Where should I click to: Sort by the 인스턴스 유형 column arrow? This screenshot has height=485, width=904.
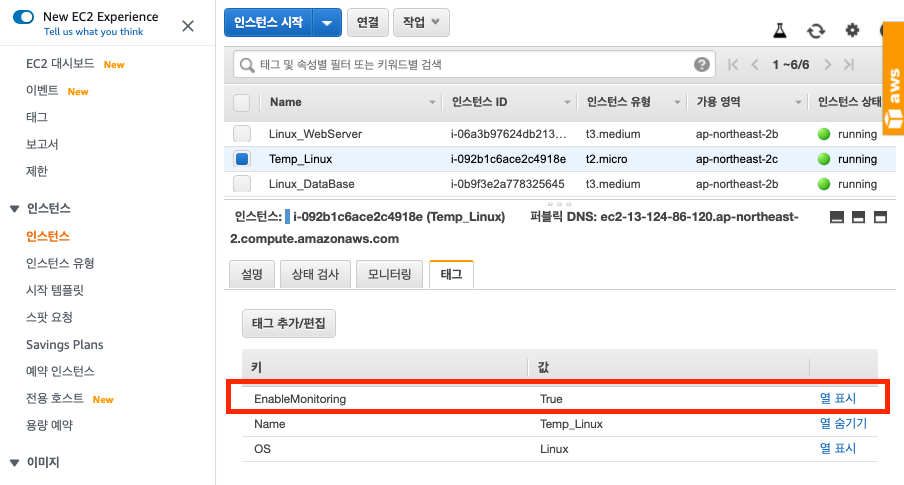click(x=677, y=103)
